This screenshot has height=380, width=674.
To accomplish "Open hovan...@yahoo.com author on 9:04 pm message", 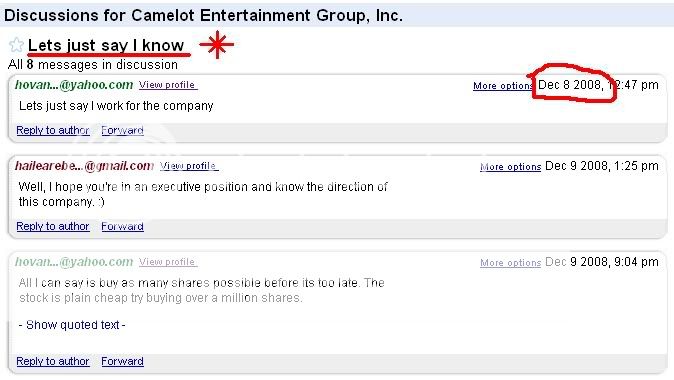I will pos(74,261).
